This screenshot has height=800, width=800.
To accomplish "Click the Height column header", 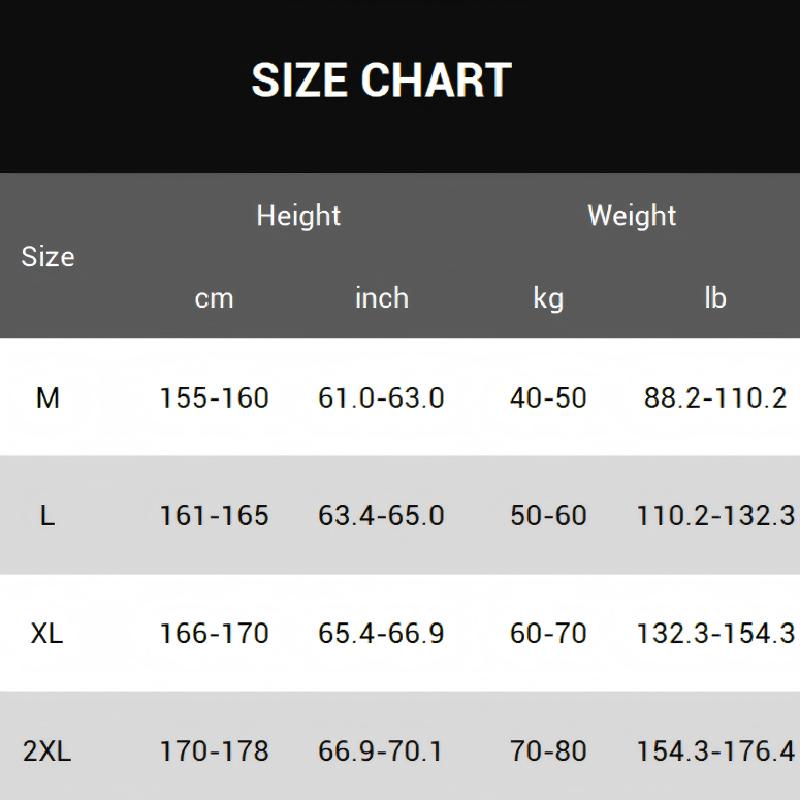I will click(298, 215).
